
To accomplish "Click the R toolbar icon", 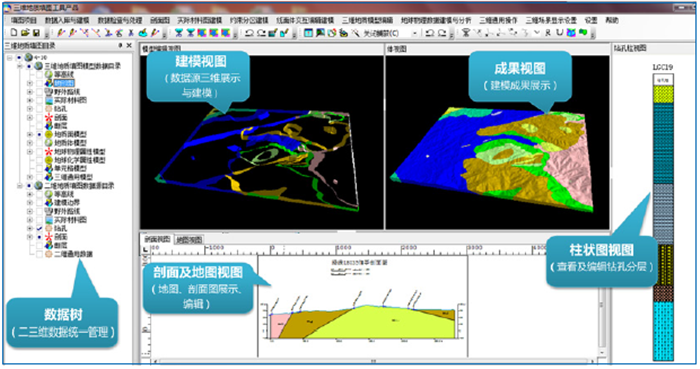I will (548, 33).
